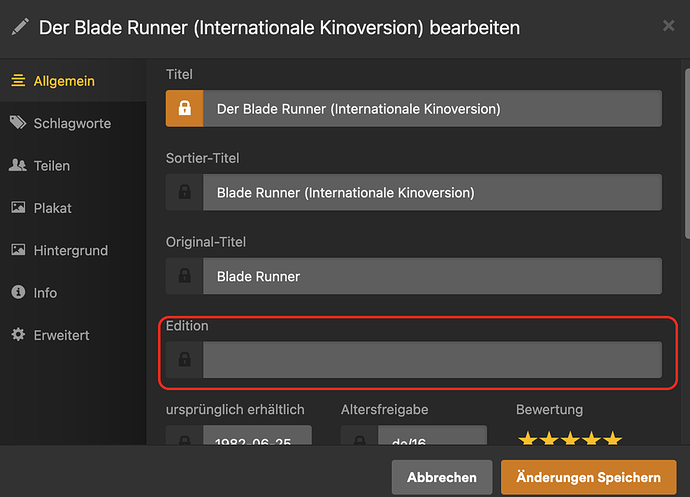Switch to the Teilen tab
Image resolution: width=690 pixels, height=497 pixels.
point(73,165)
